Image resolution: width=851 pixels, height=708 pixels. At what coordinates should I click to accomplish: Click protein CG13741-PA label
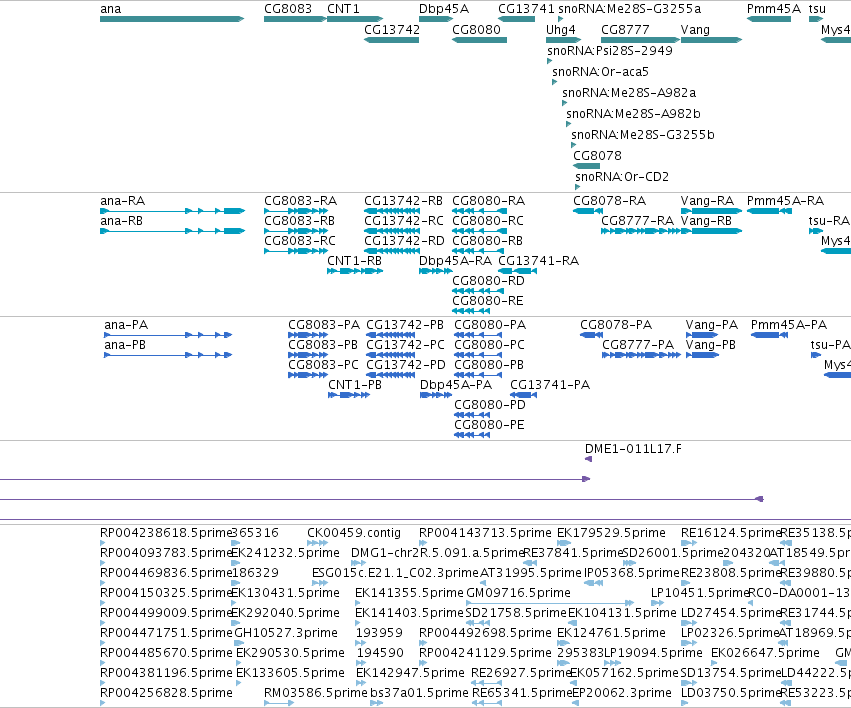pyautogui.click(x=550, y=385)
